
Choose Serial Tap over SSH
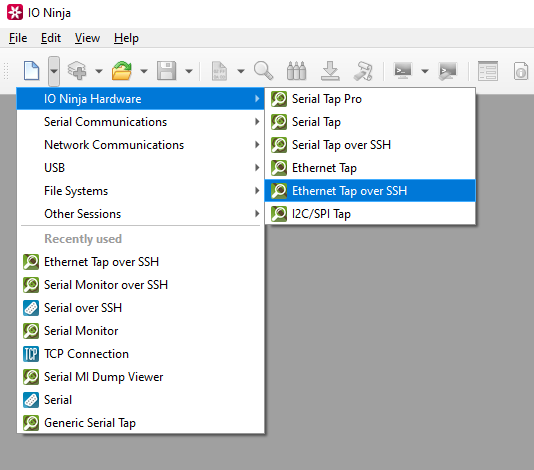pos(370,145)
